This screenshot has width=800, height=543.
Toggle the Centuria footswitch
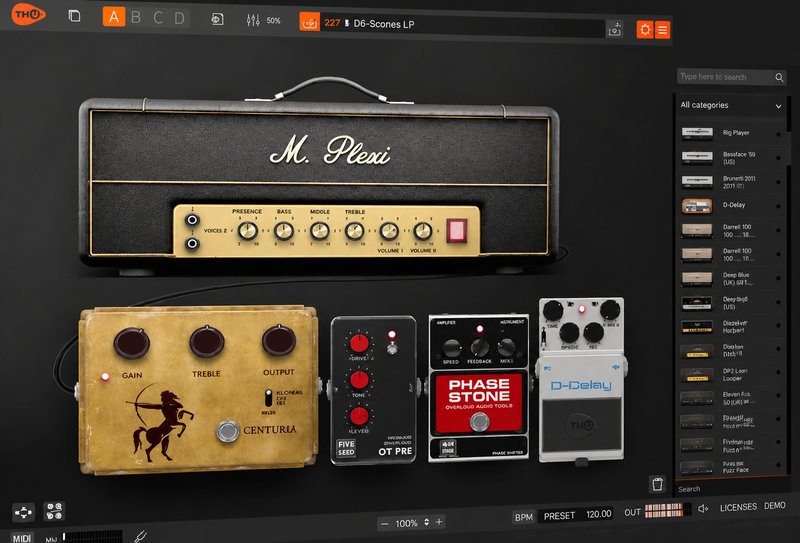tap(228, 431)
